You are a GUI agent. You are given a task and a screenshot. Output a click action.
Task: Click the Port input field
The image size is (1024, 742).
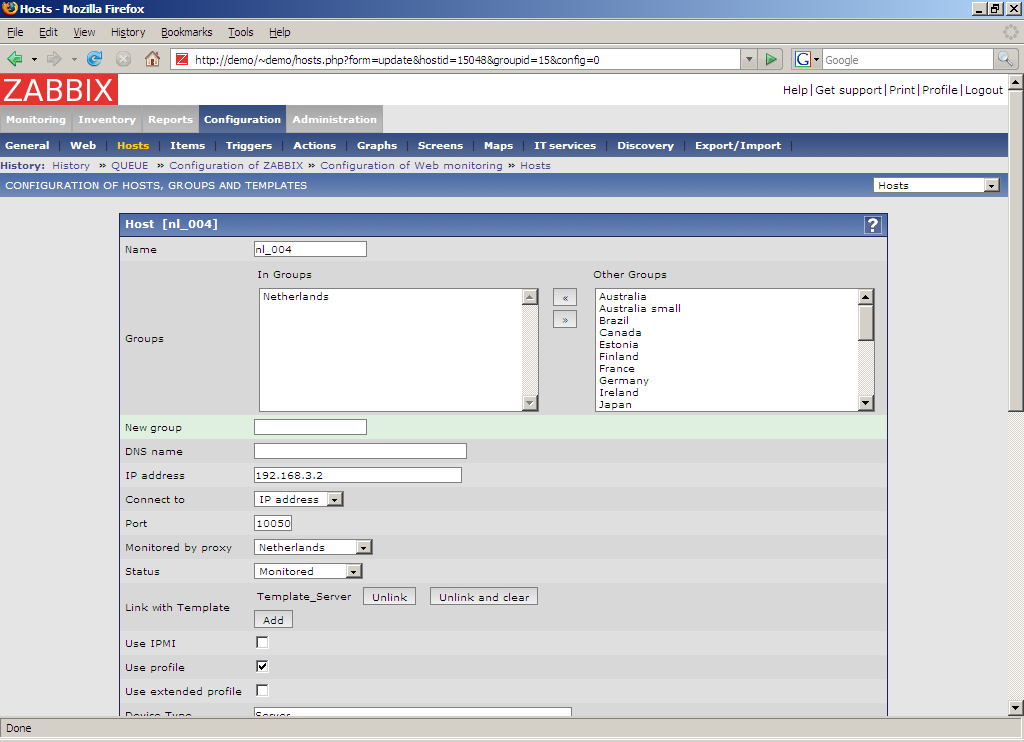click(273, 523)
